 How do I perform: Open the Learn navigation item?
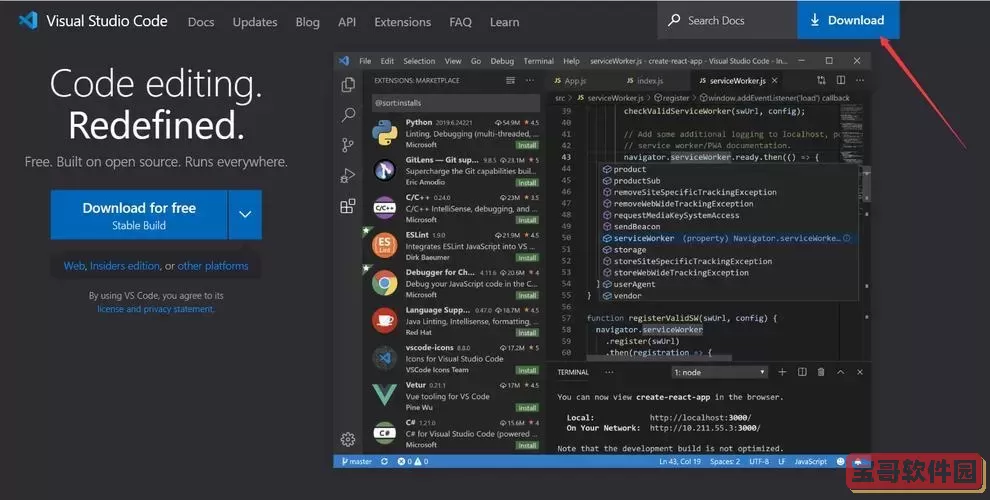tap(504, 22)
